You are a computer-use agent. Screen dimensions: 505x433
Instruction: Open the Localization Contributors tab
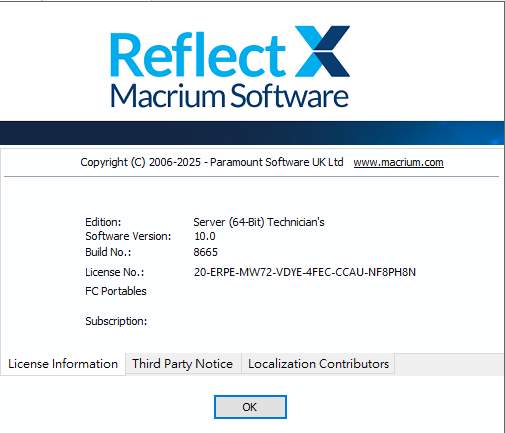[x=318, y=364]
